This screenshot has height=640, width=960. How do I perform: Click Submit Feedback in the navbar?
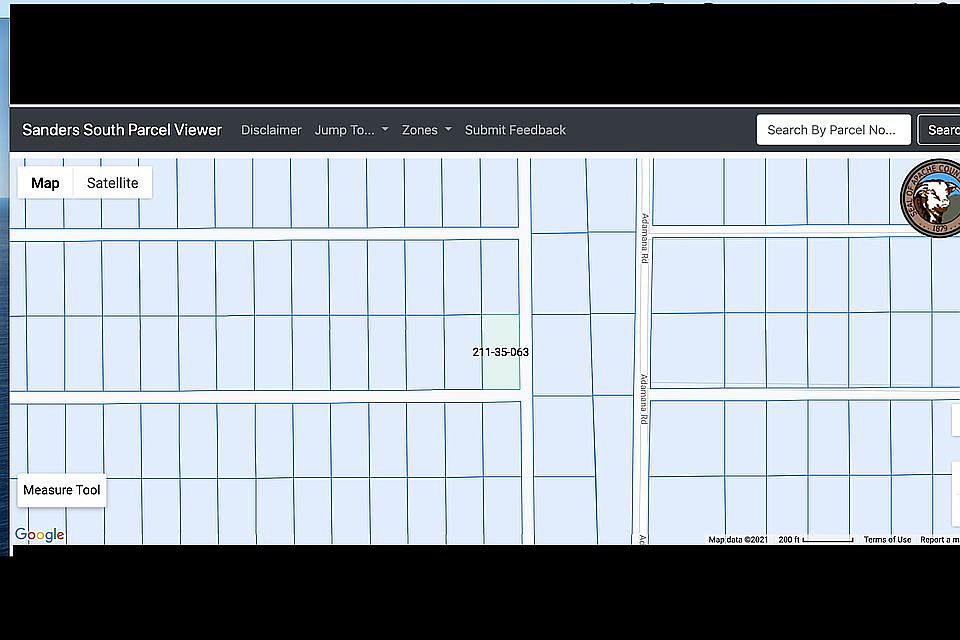[x=516, y=130]
